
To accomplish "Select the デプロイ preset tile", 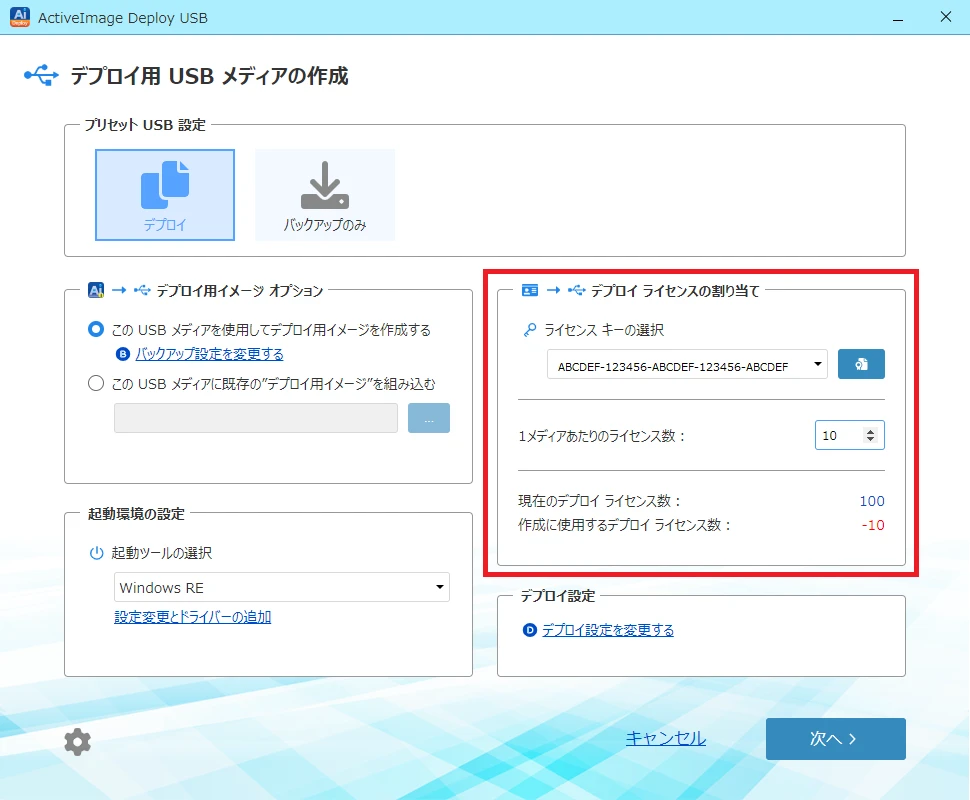I will 165,195.
